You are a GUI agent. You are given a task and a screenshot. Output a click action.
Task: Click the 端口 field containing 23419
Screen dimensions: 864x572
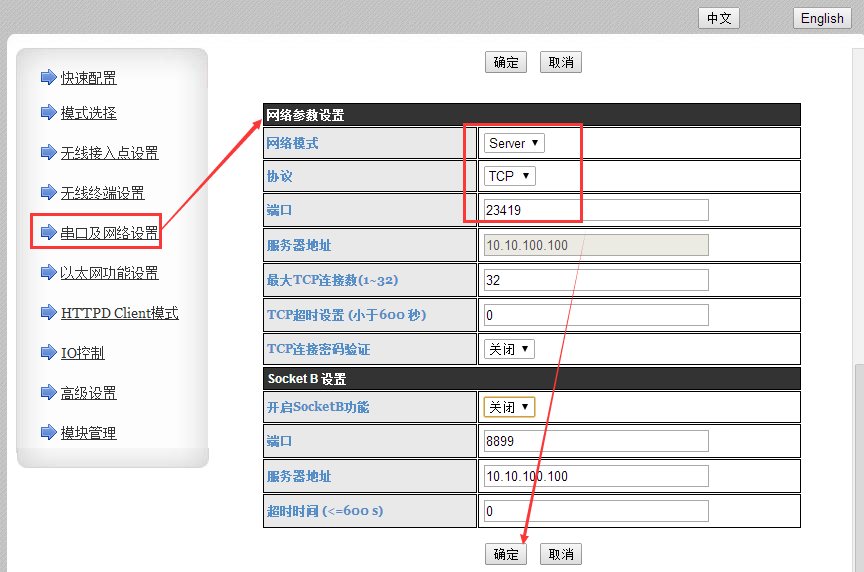(x=595, y=210)
